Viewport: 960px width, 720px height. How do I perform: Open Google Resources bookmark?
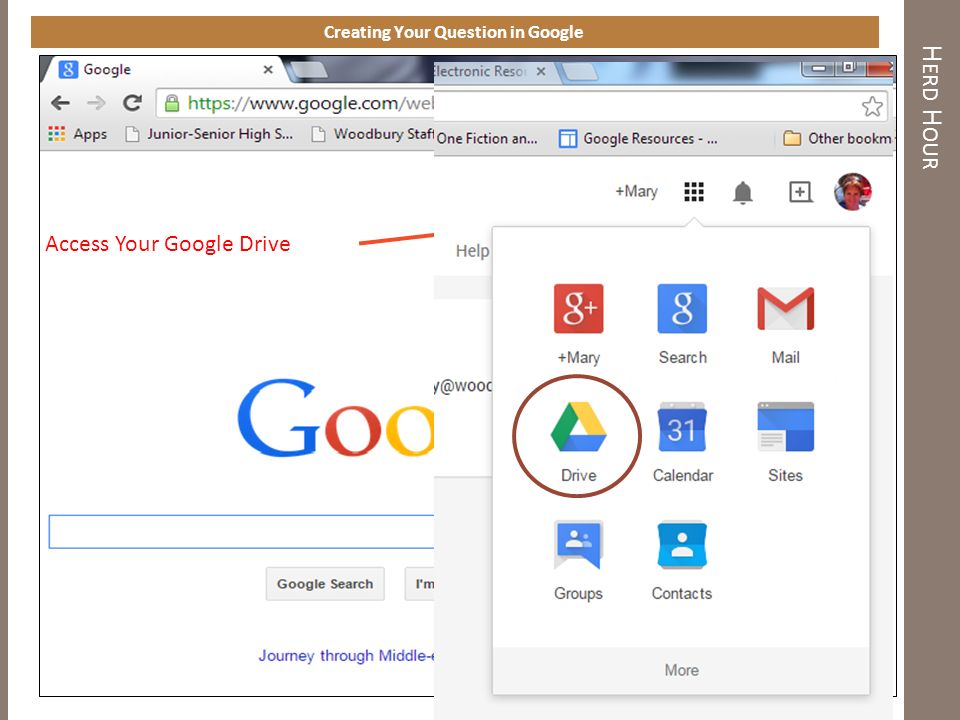638,139
